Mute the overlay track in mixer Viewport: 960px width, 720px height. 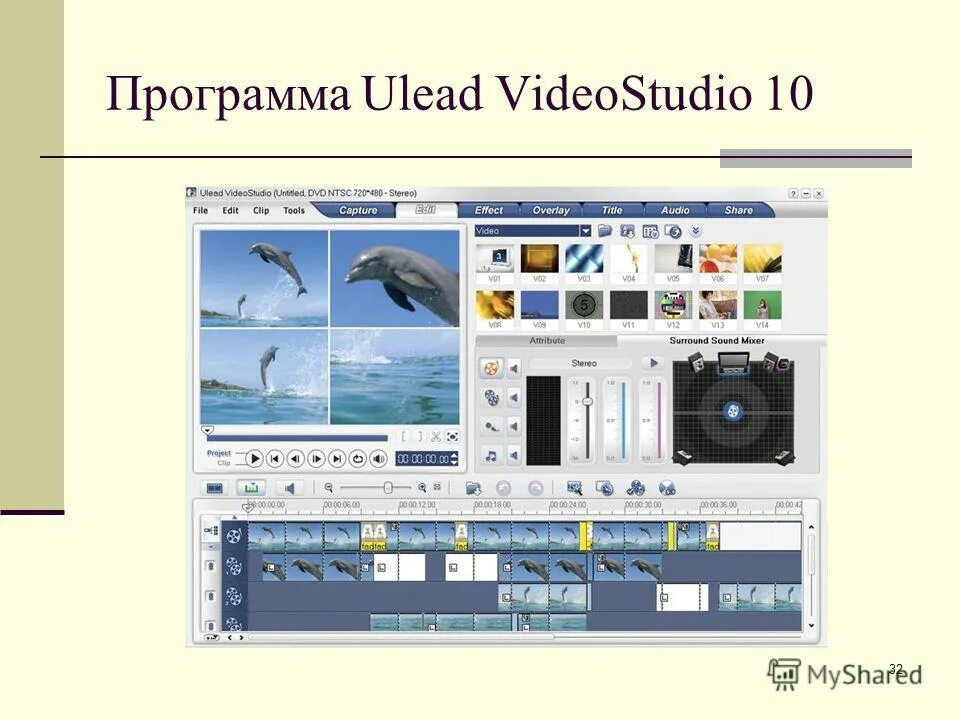514,397
